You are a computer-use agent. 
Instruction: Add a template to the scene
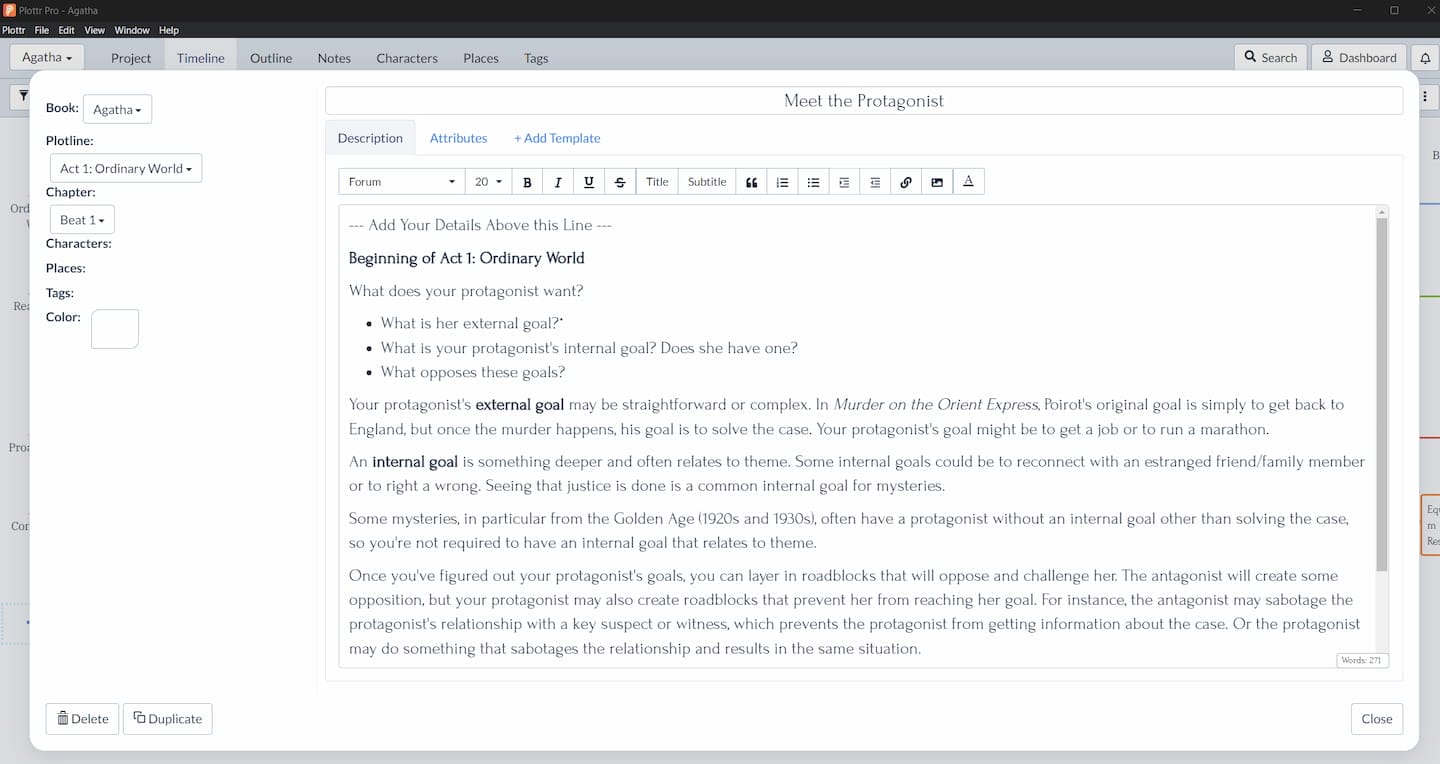tap(557, 138)
